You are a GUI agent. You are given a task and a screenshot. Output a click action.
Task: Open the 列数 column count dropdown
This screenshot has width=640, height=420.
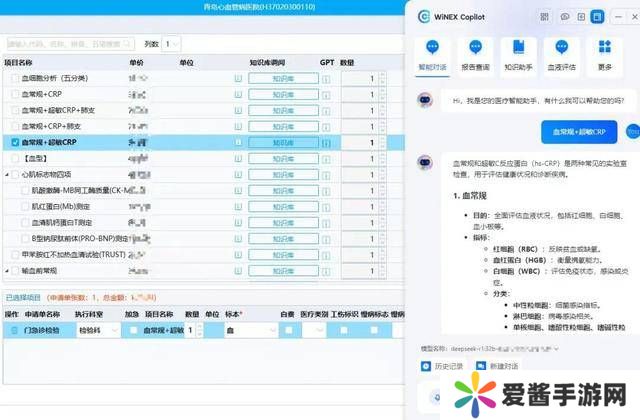174,44
